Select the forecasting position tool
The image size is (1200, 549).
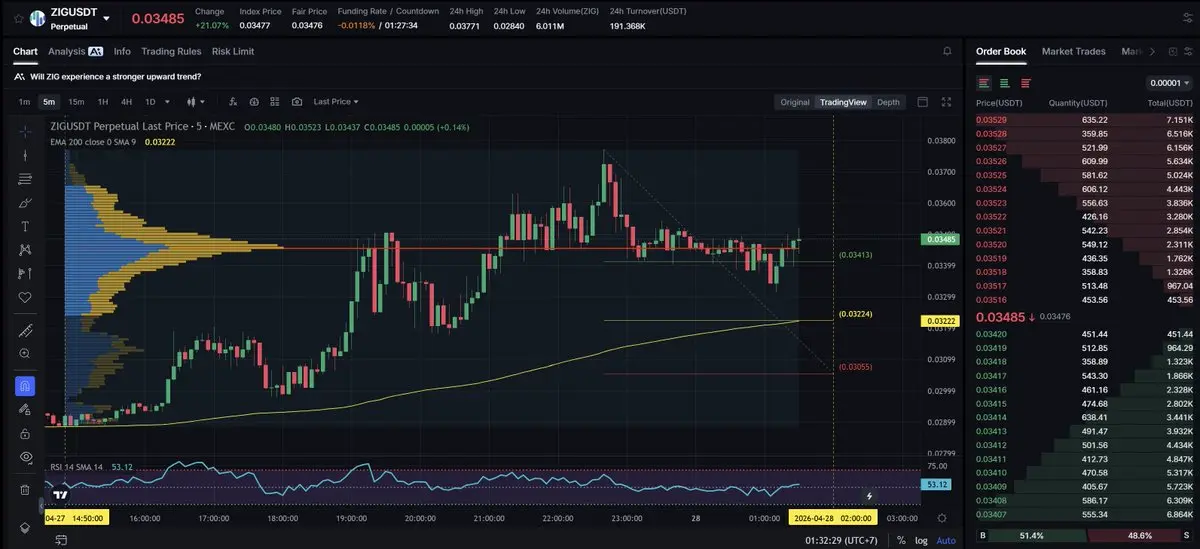tap(25, 273)
